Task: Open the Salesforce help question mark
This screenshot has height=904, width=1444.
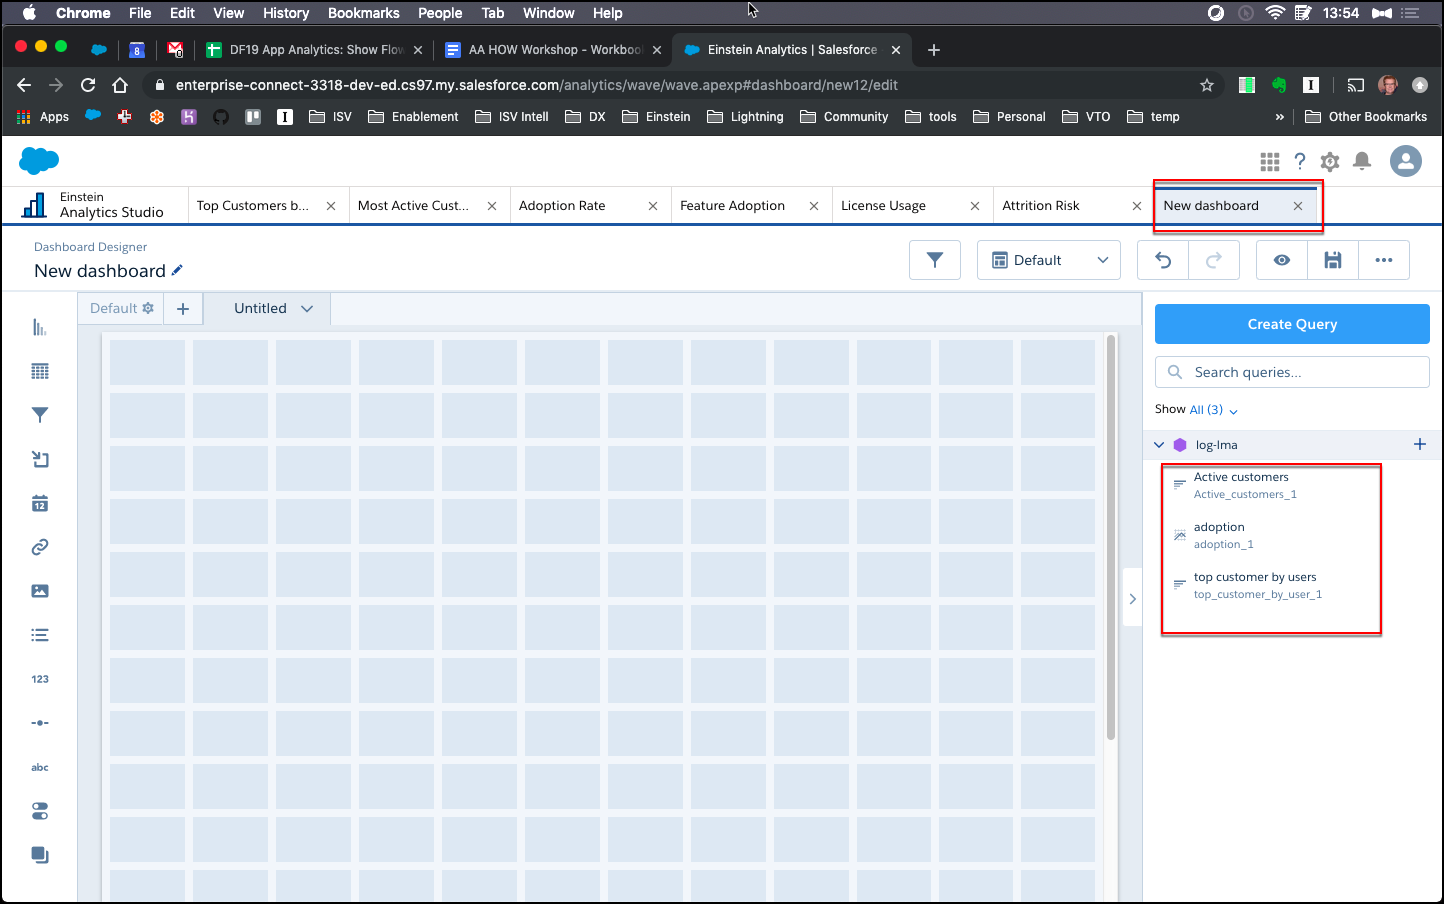Action: point(1300,161)
